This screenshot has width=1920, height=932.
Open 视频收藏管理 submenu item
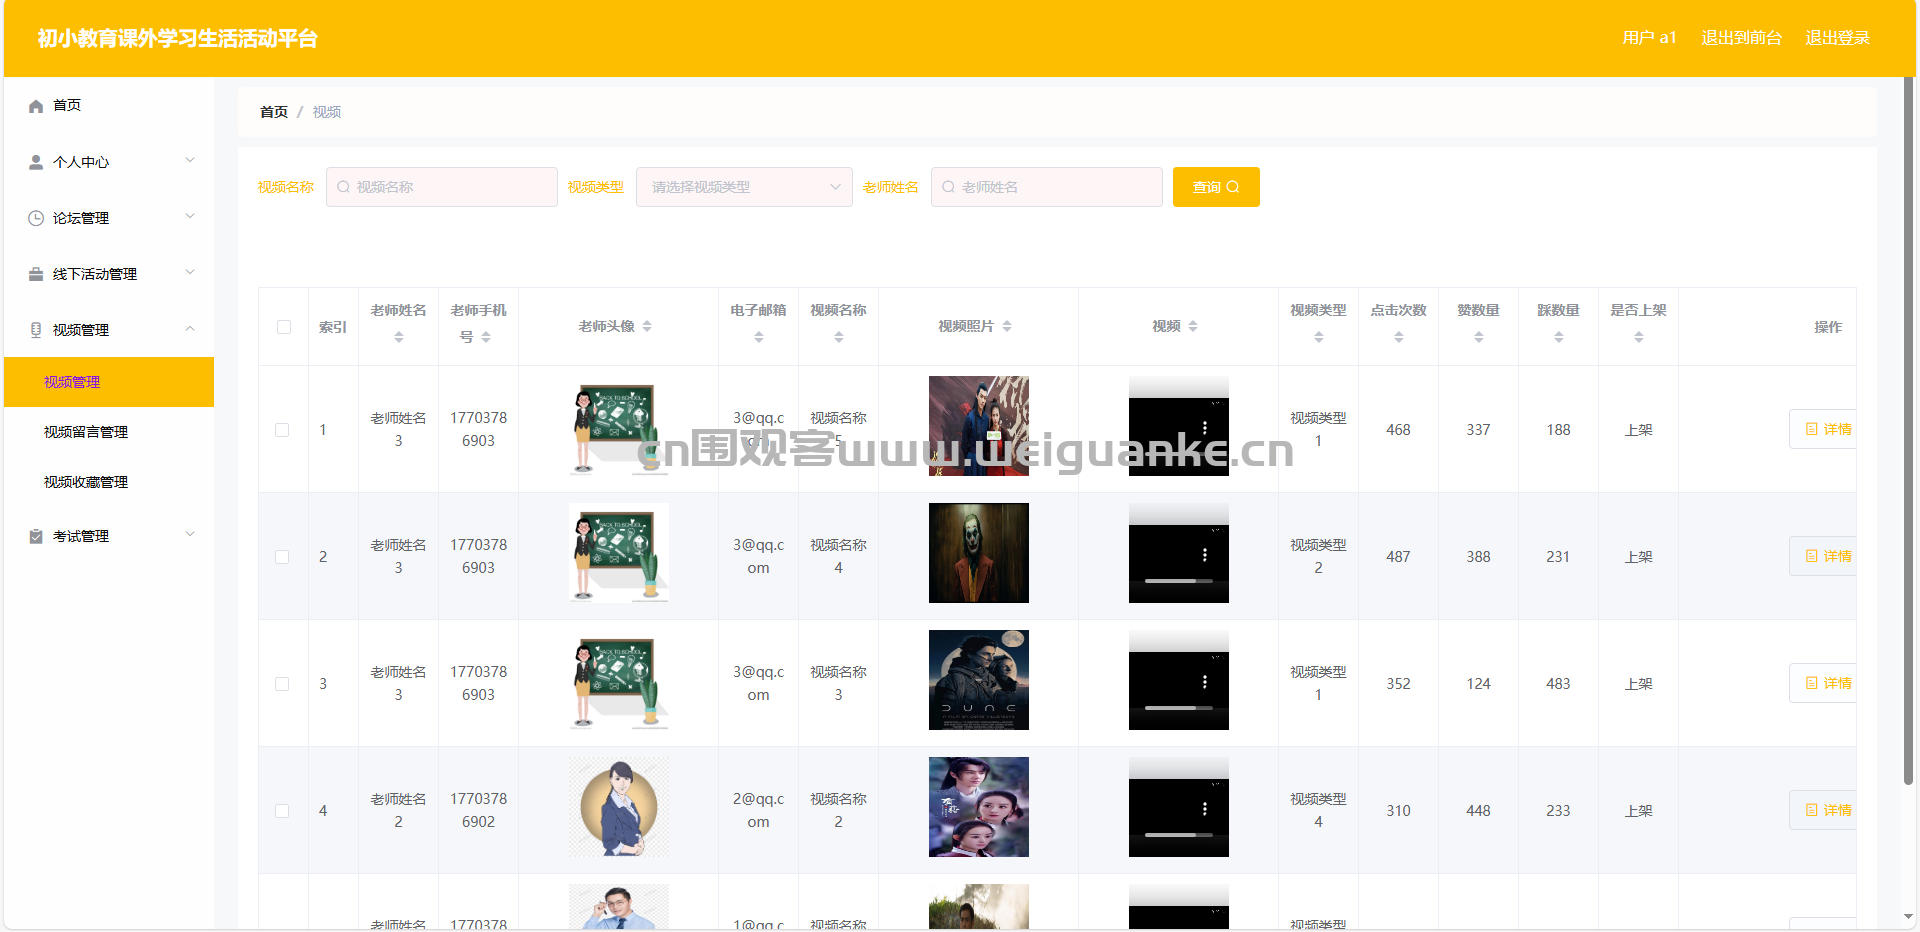pyautogui.click(x=109, y=482)
